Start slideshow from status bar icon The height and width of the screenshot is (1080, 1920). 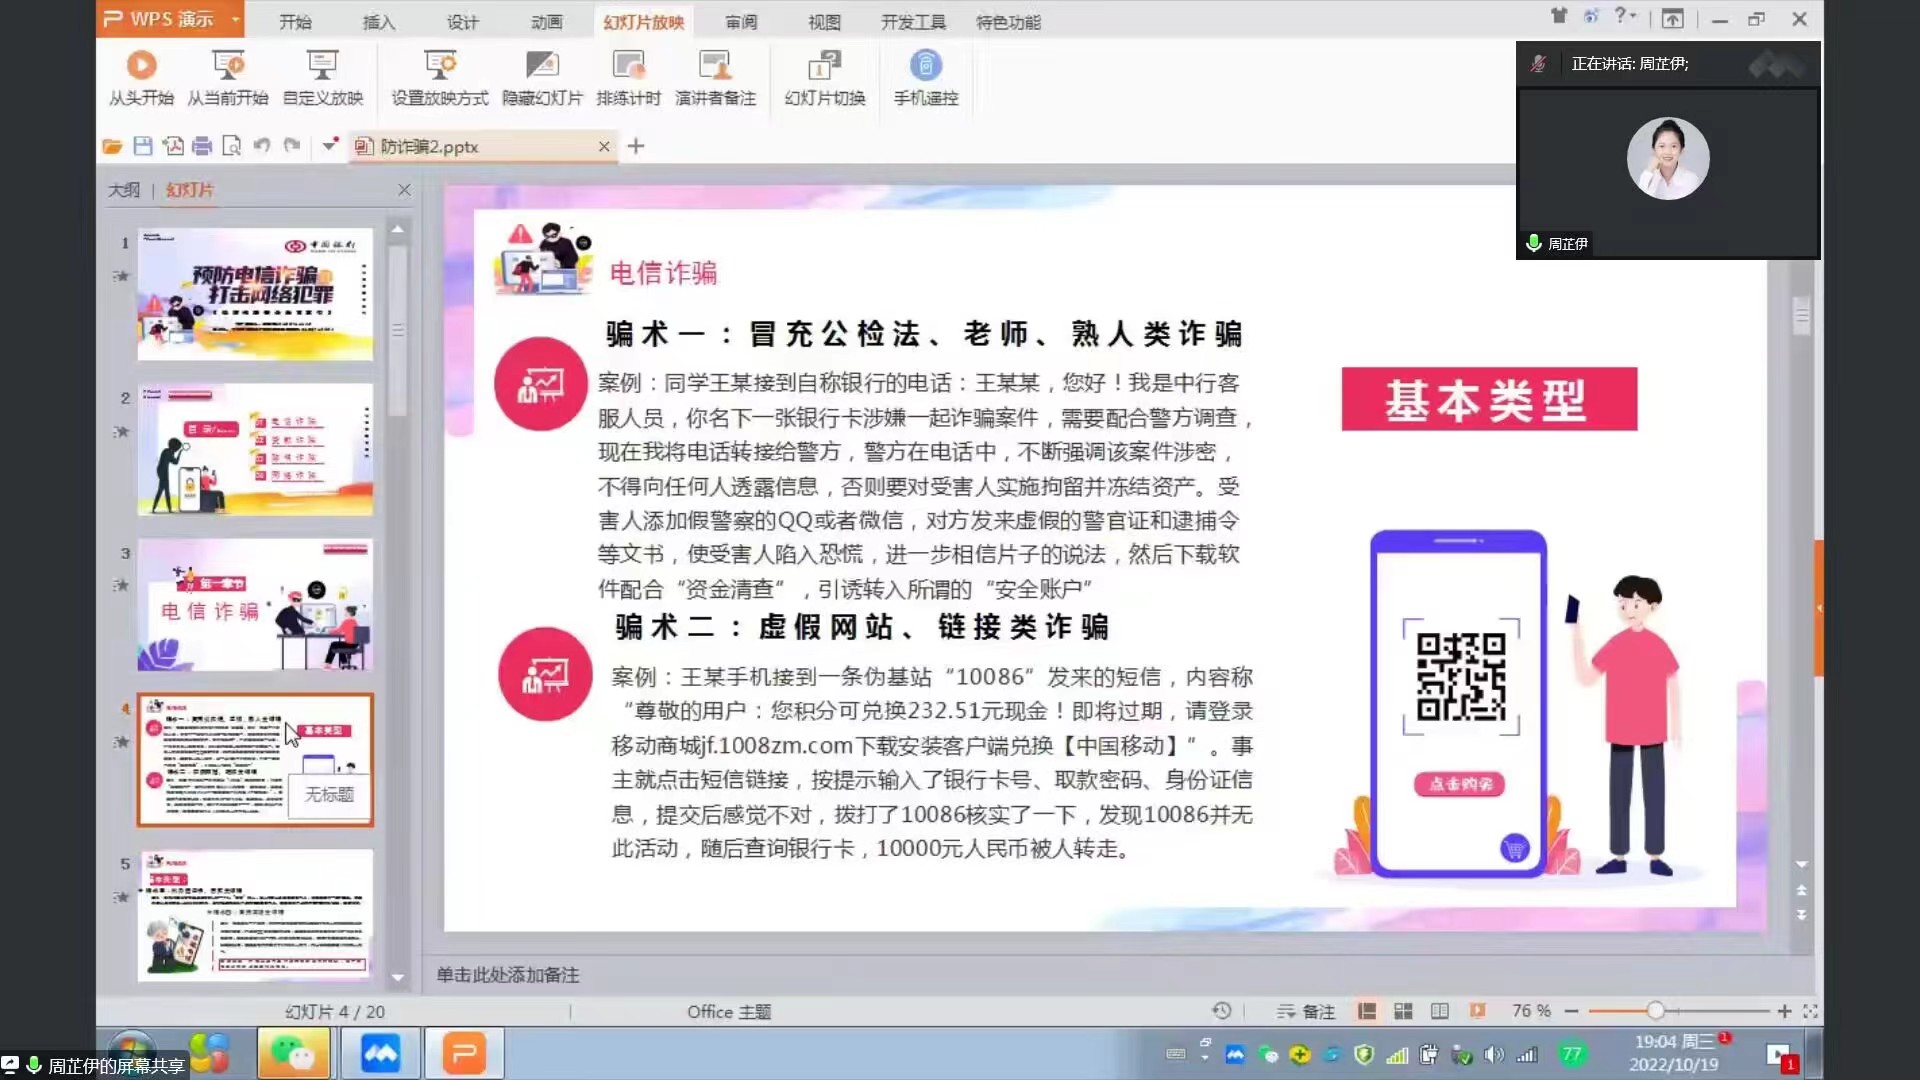coord(1477,1012)
